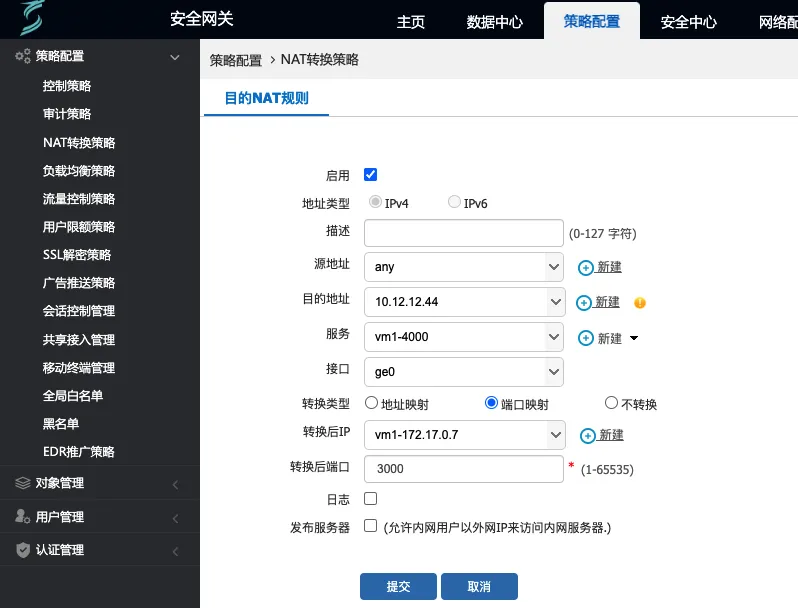Focus the 描述 text input field

click(x=464, y=233)
